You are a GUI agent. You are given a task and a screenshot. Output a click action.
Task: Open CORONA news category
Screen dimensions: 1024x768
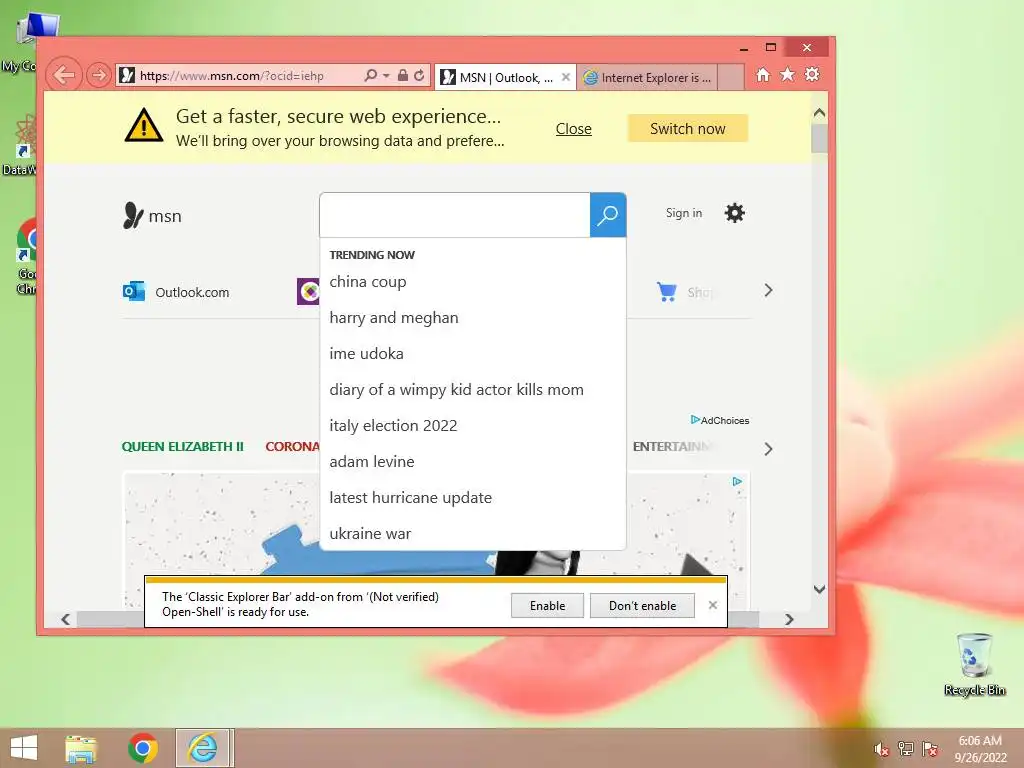point(292,447)
